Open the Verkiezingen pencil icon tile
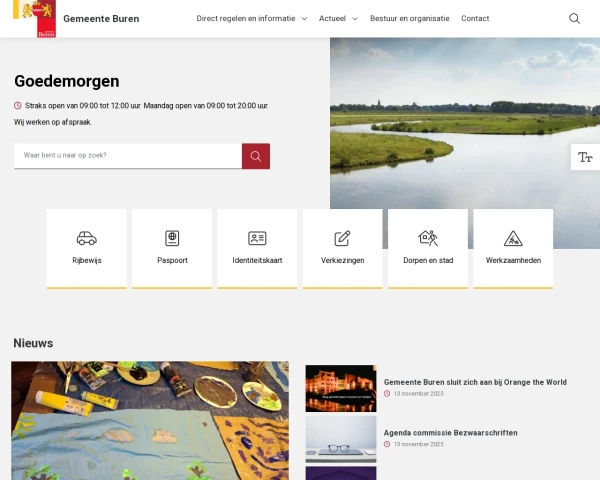The image size is (600, 480). (342, 248)
